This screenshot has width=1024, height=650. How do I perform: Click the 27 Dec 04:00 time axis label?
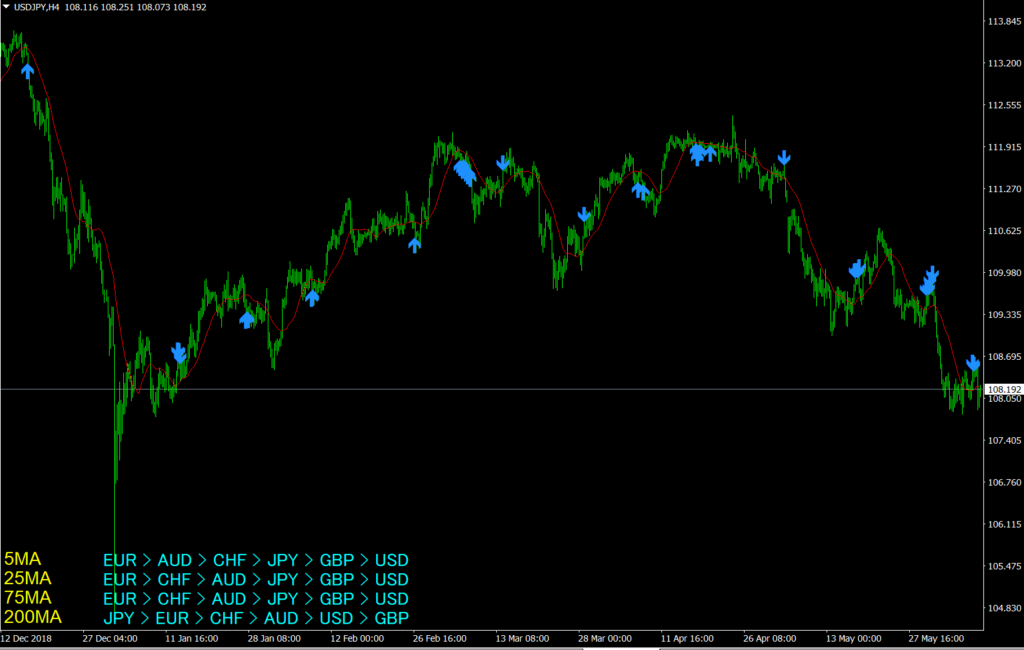point(110,637)
